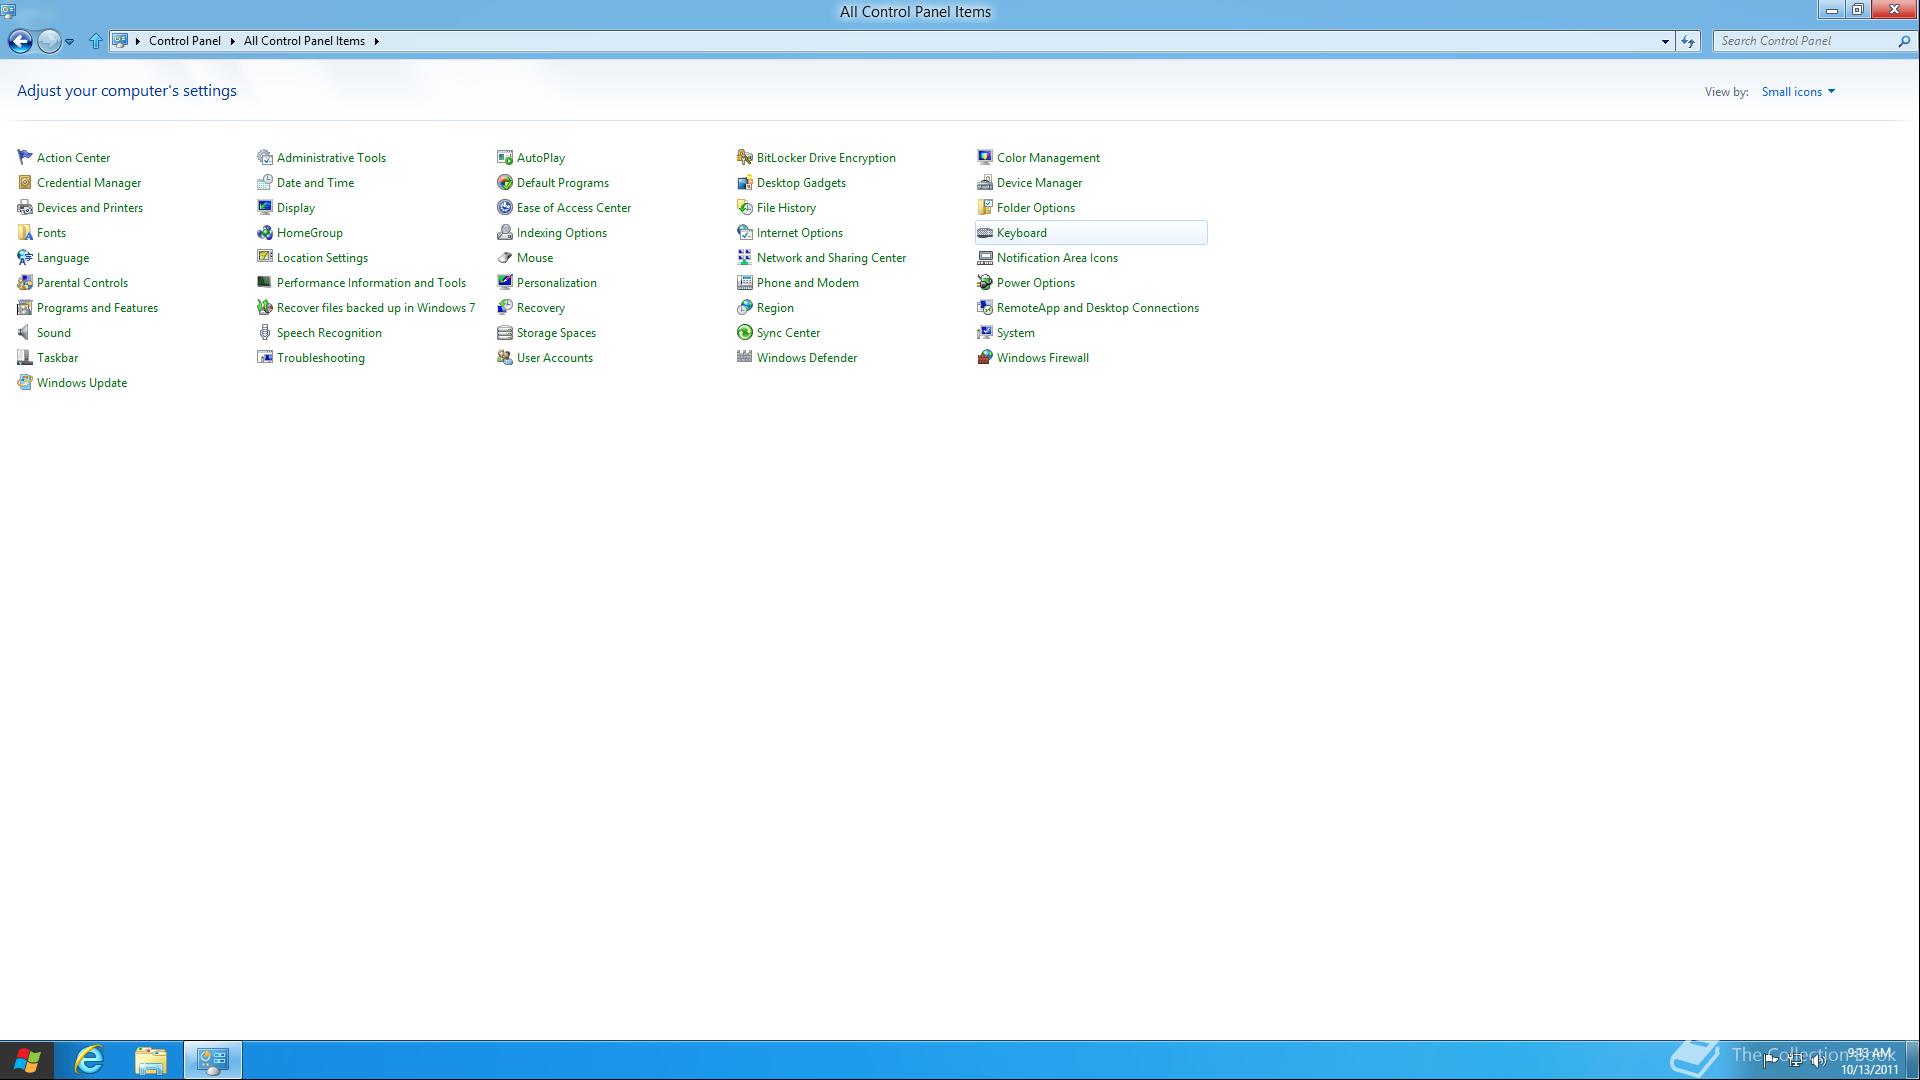Image resolution: width=1920 pixels, height=1080 pixels.
Task: Click the Color Management icon
Action: click(x=985, y=157)
